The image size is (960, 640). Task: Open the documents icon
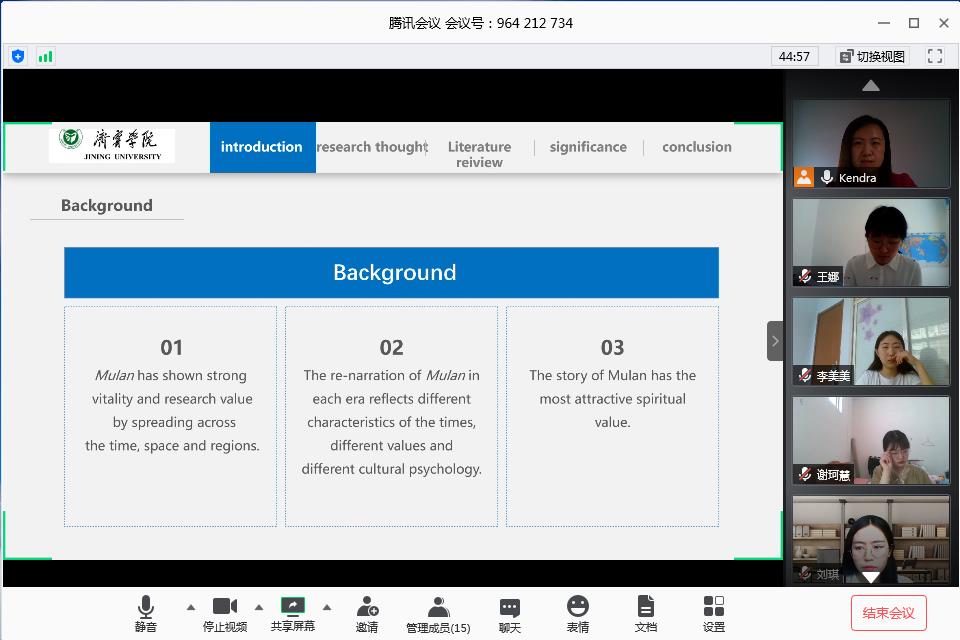[646, 613]
